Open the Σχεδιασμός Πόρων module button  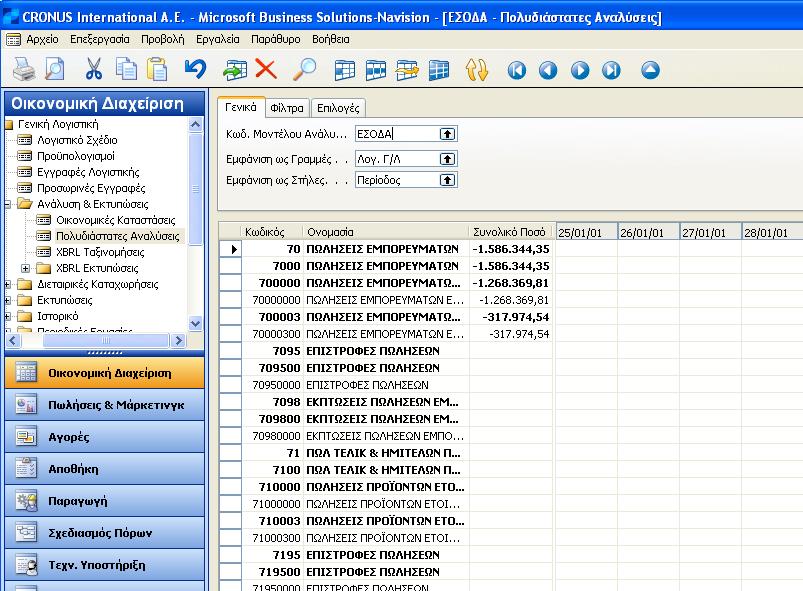(x=104, y=533)
